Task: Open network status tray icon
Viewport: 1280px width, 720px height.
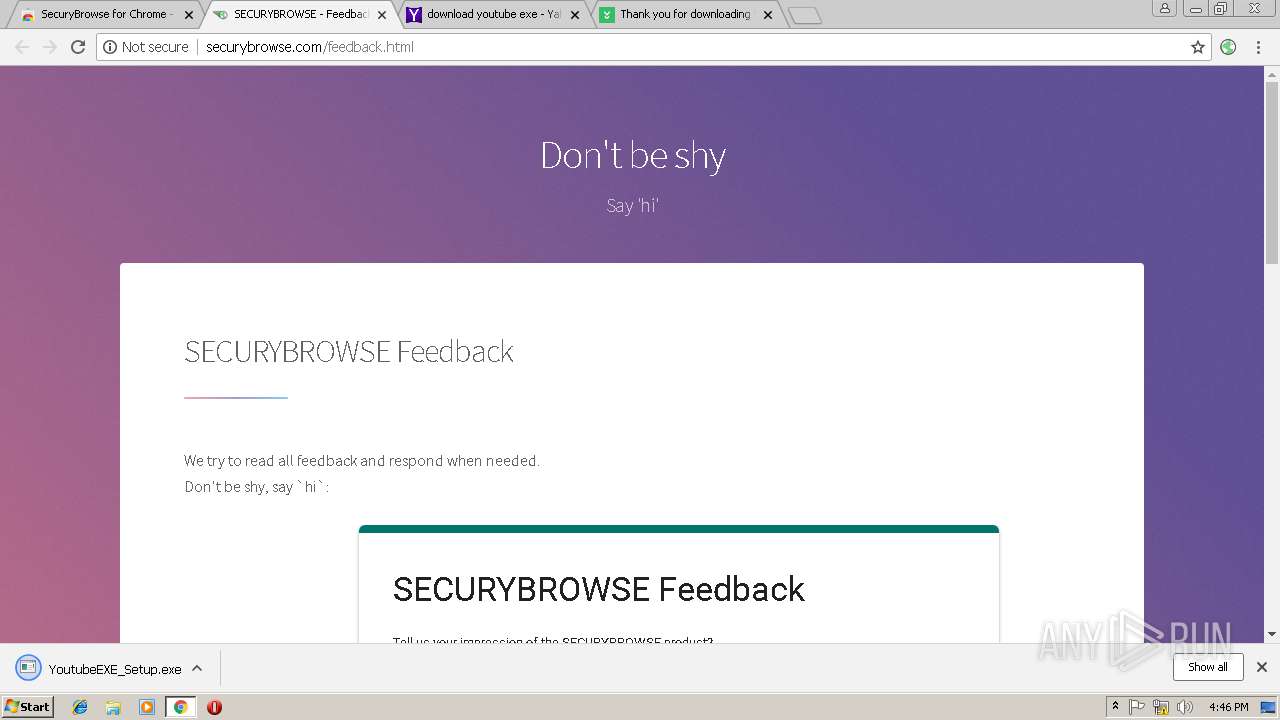Action: click(x=1161, y=707)
